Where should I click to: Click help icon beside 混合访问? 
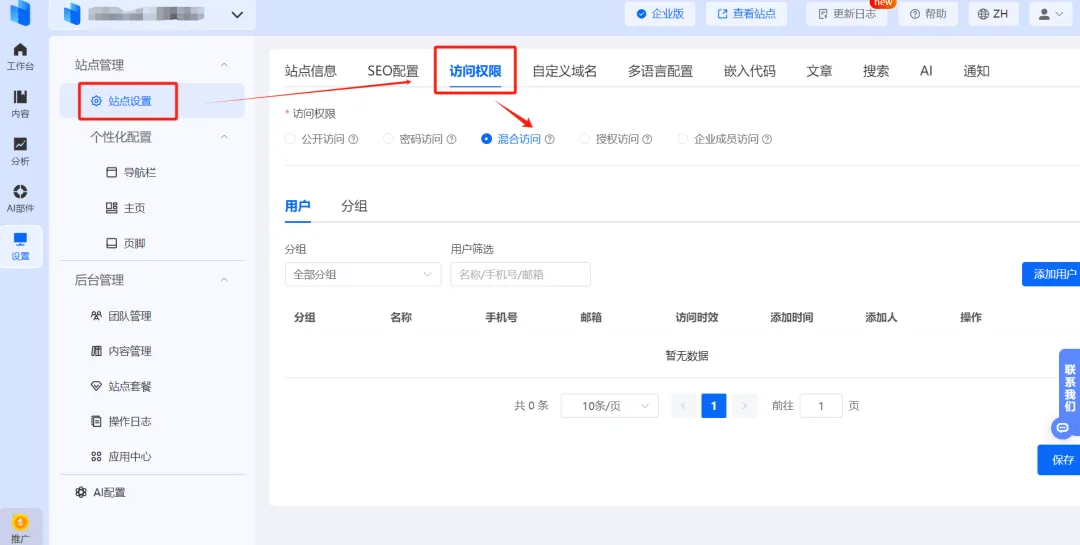coord(550,139)
